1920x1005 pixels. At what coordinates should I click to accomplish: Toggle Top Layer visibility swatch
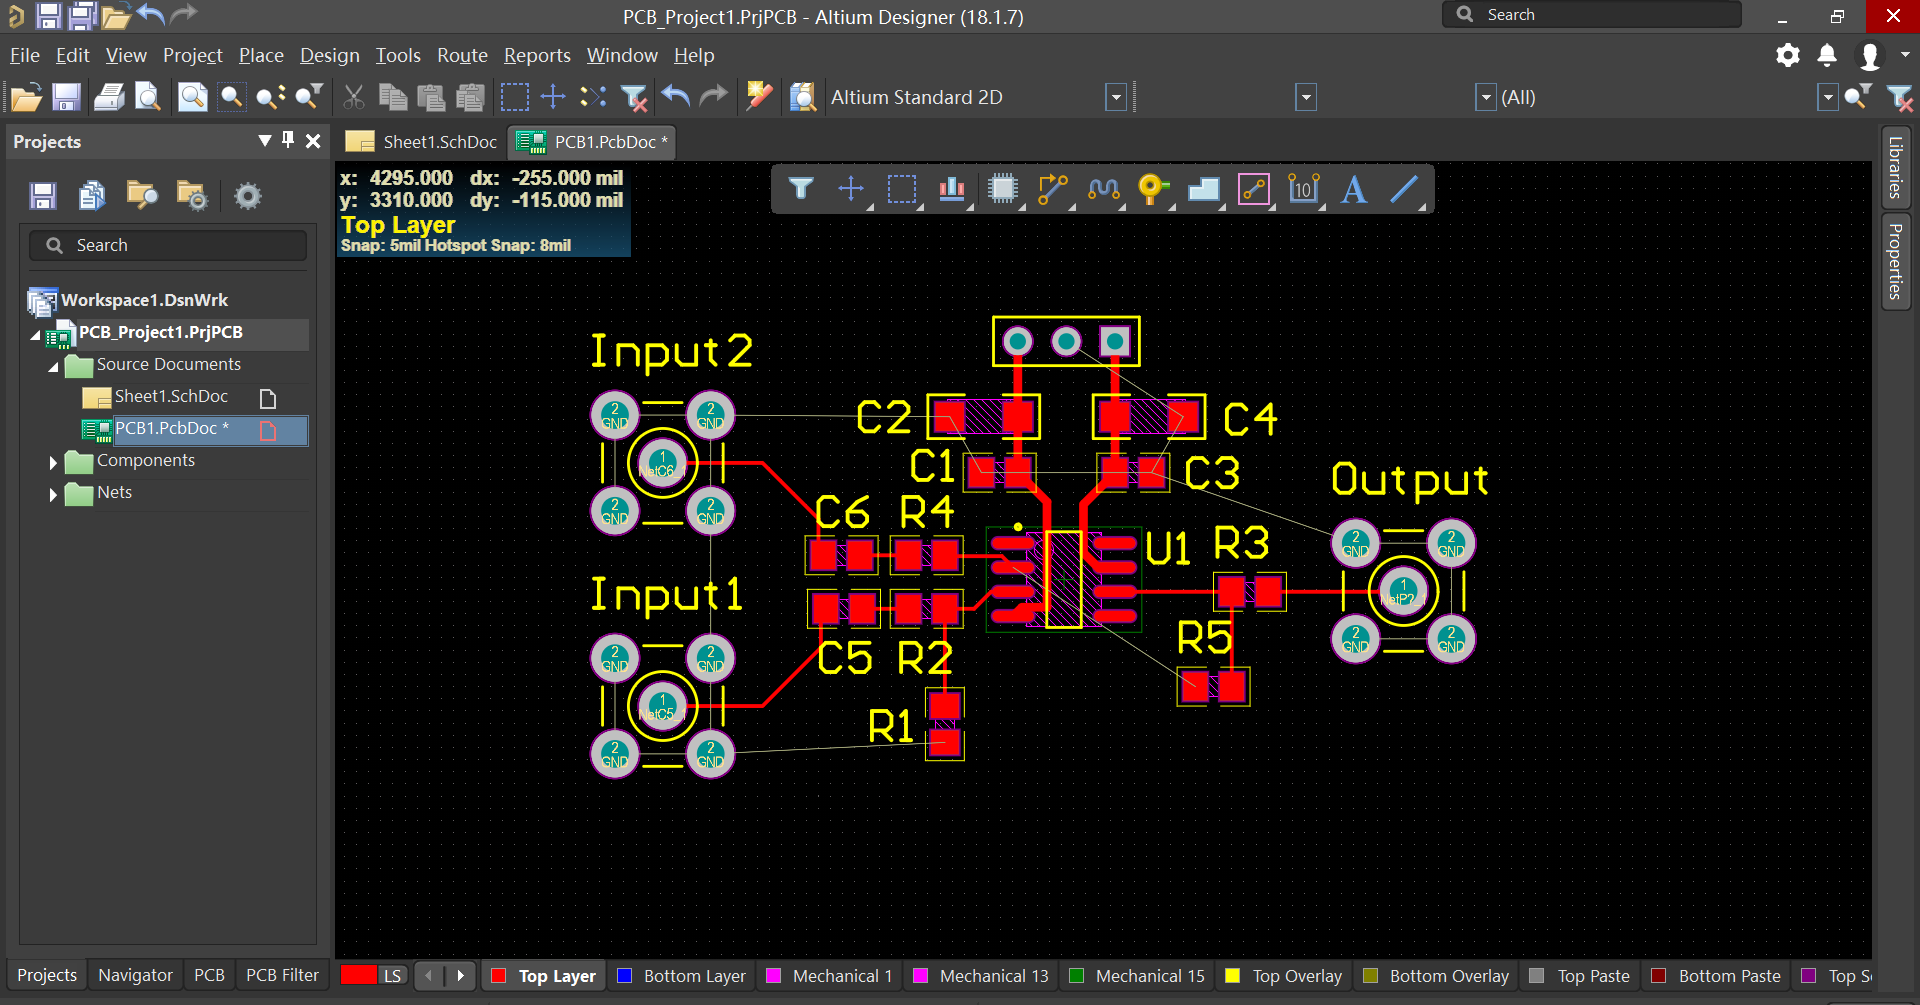pos(498,976)
